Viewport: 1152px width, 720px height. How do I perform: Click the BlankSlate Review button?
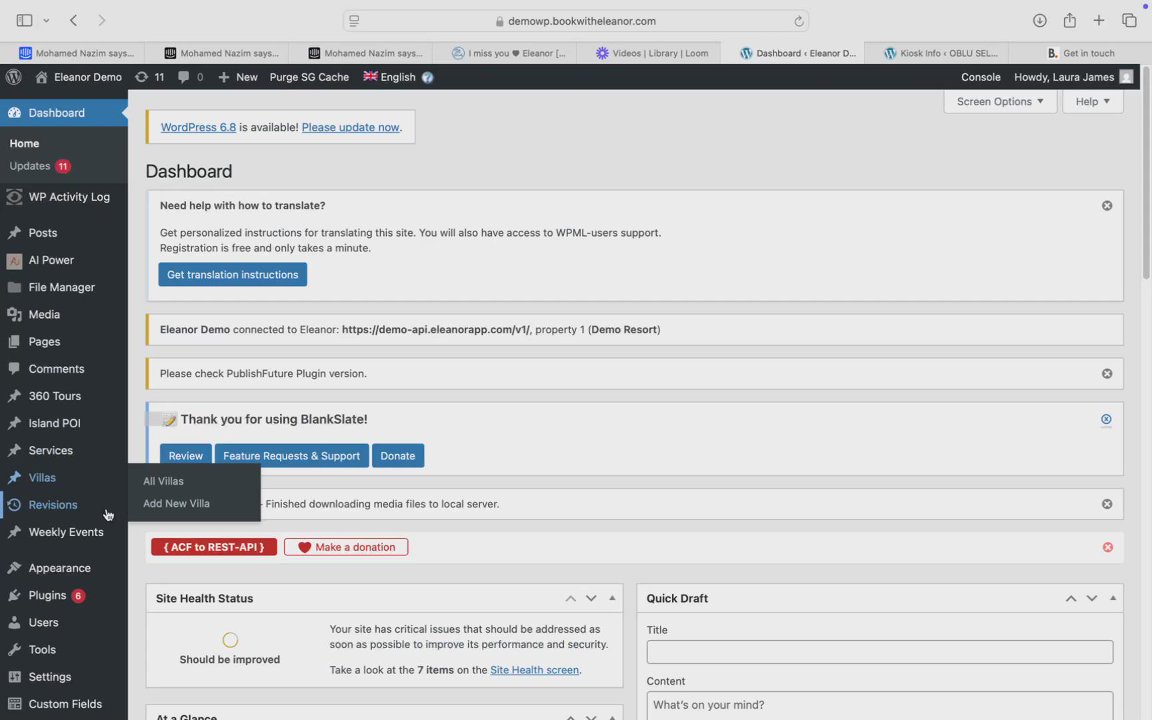186,456
